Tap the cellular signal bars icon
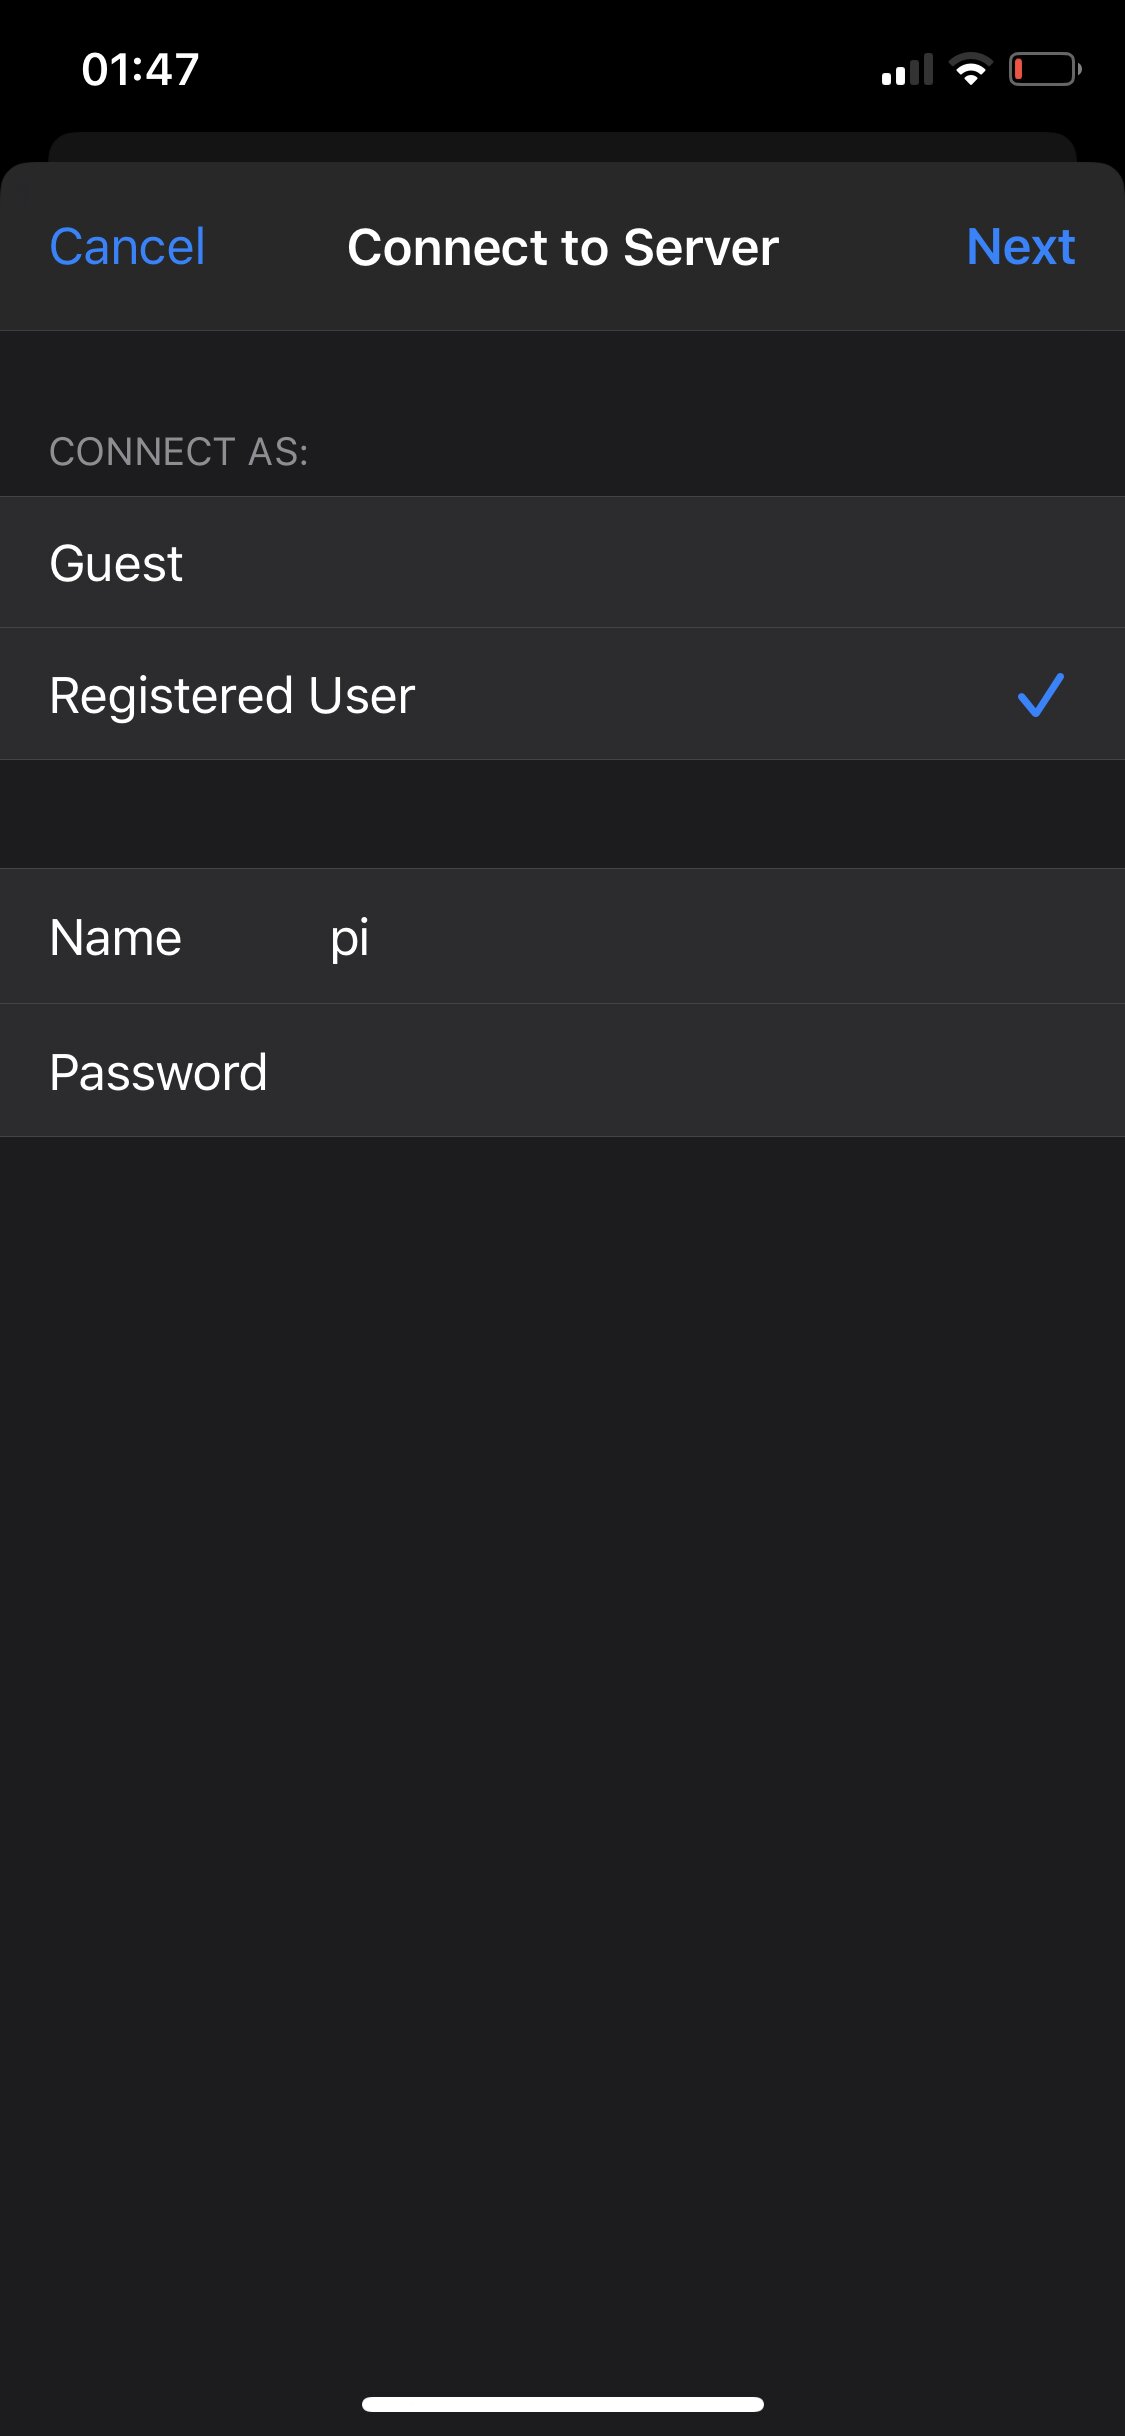The width and height of the screenshot is (1125, 2436). [907, 69]
